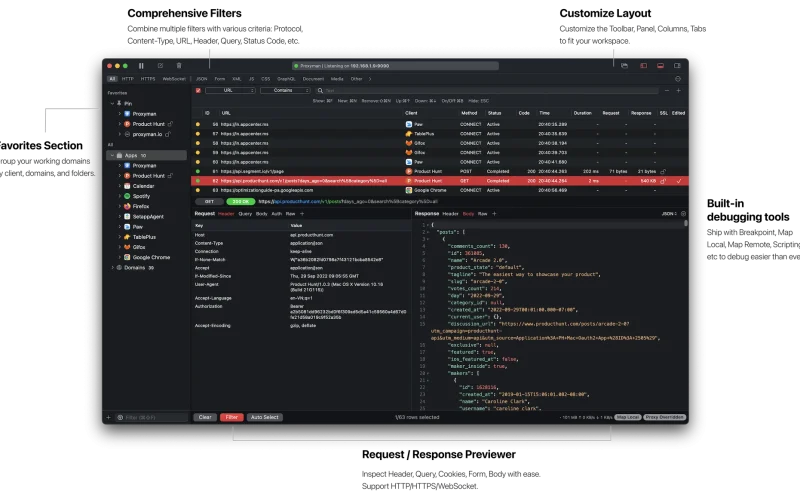Click the sidebar Filter input field
Screen dimensions: 800x500
pos(152,417)
